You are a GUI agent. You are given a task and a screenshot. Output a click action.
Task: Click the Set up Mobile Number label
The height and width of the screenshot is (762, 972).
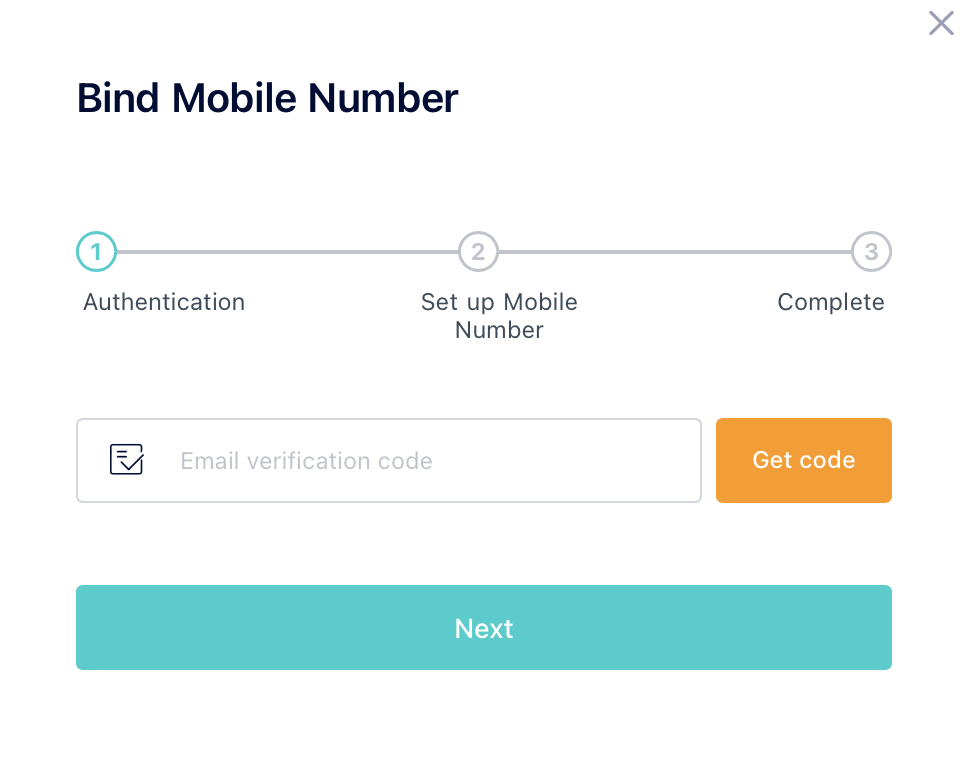pos(499,316)
